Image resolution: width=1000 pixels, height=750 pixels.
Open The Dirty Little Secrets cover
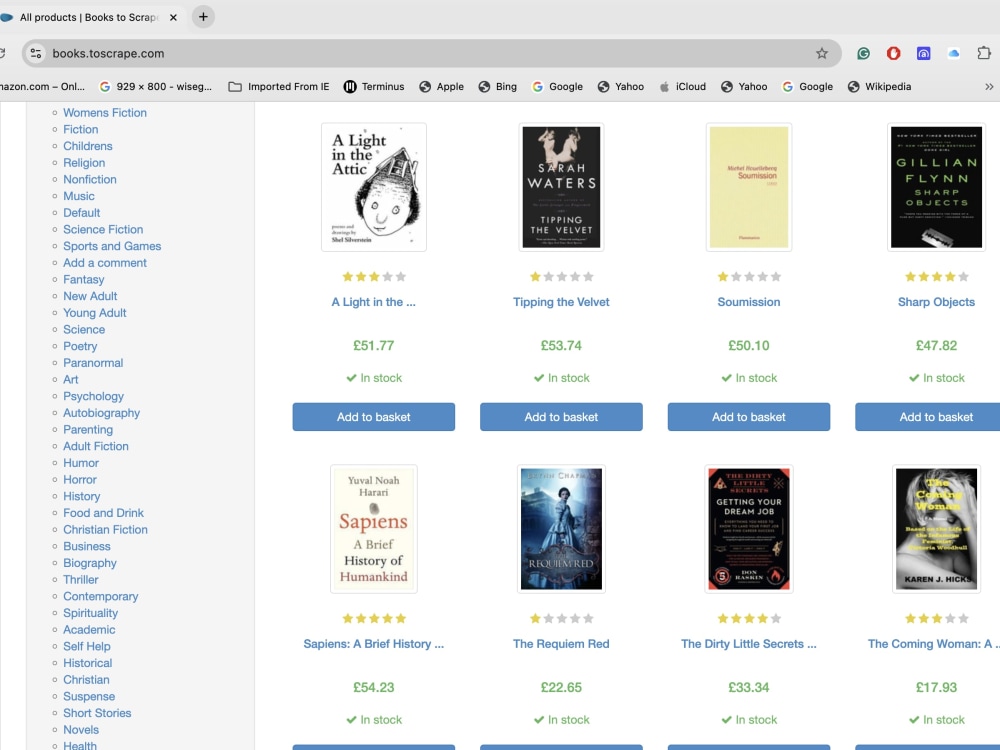(749, 529)
